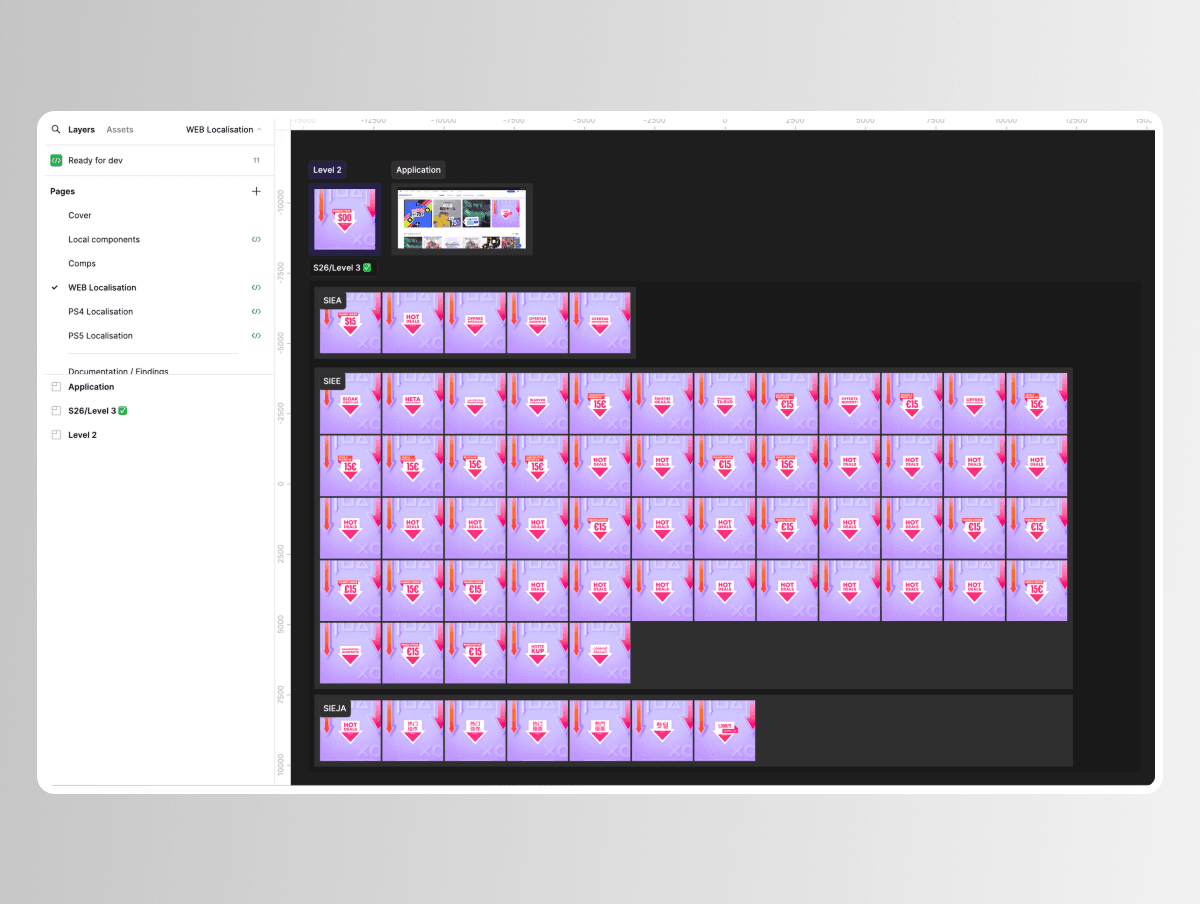Click the SIEE section label on canvas
This screenshot has width=1200, height=904.
[x=332, y=381]
